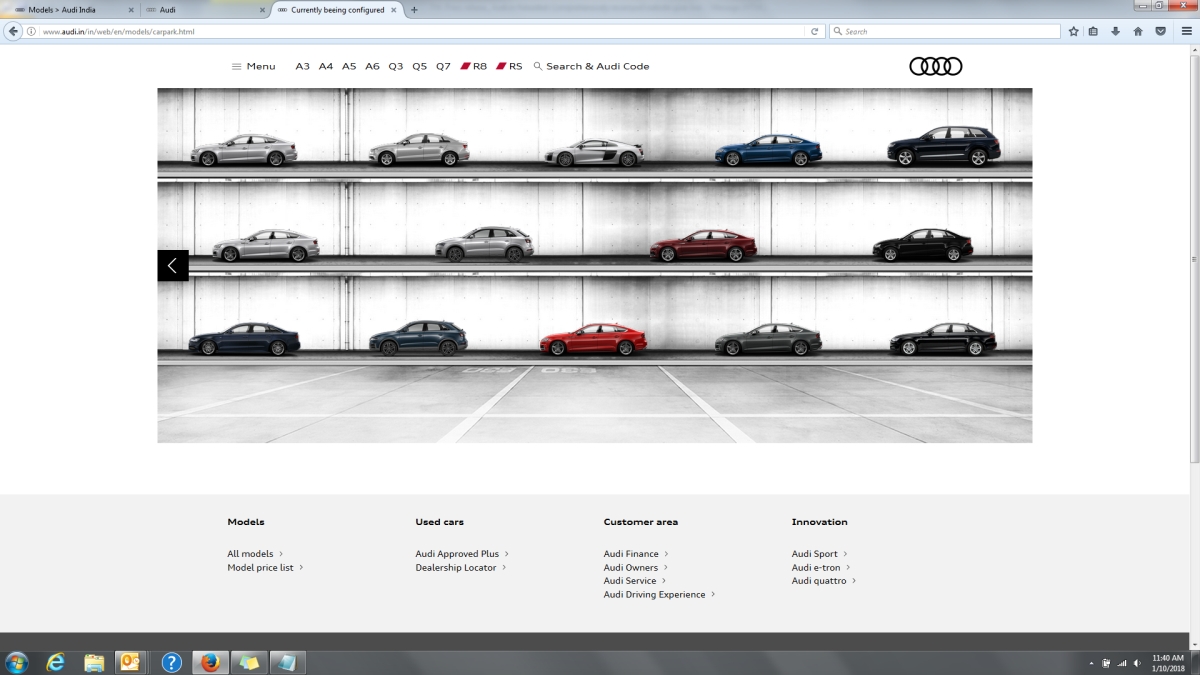The image size is (1200, 675).
Task: Reload the page with the refresh icon
Action: coord(815,31)
